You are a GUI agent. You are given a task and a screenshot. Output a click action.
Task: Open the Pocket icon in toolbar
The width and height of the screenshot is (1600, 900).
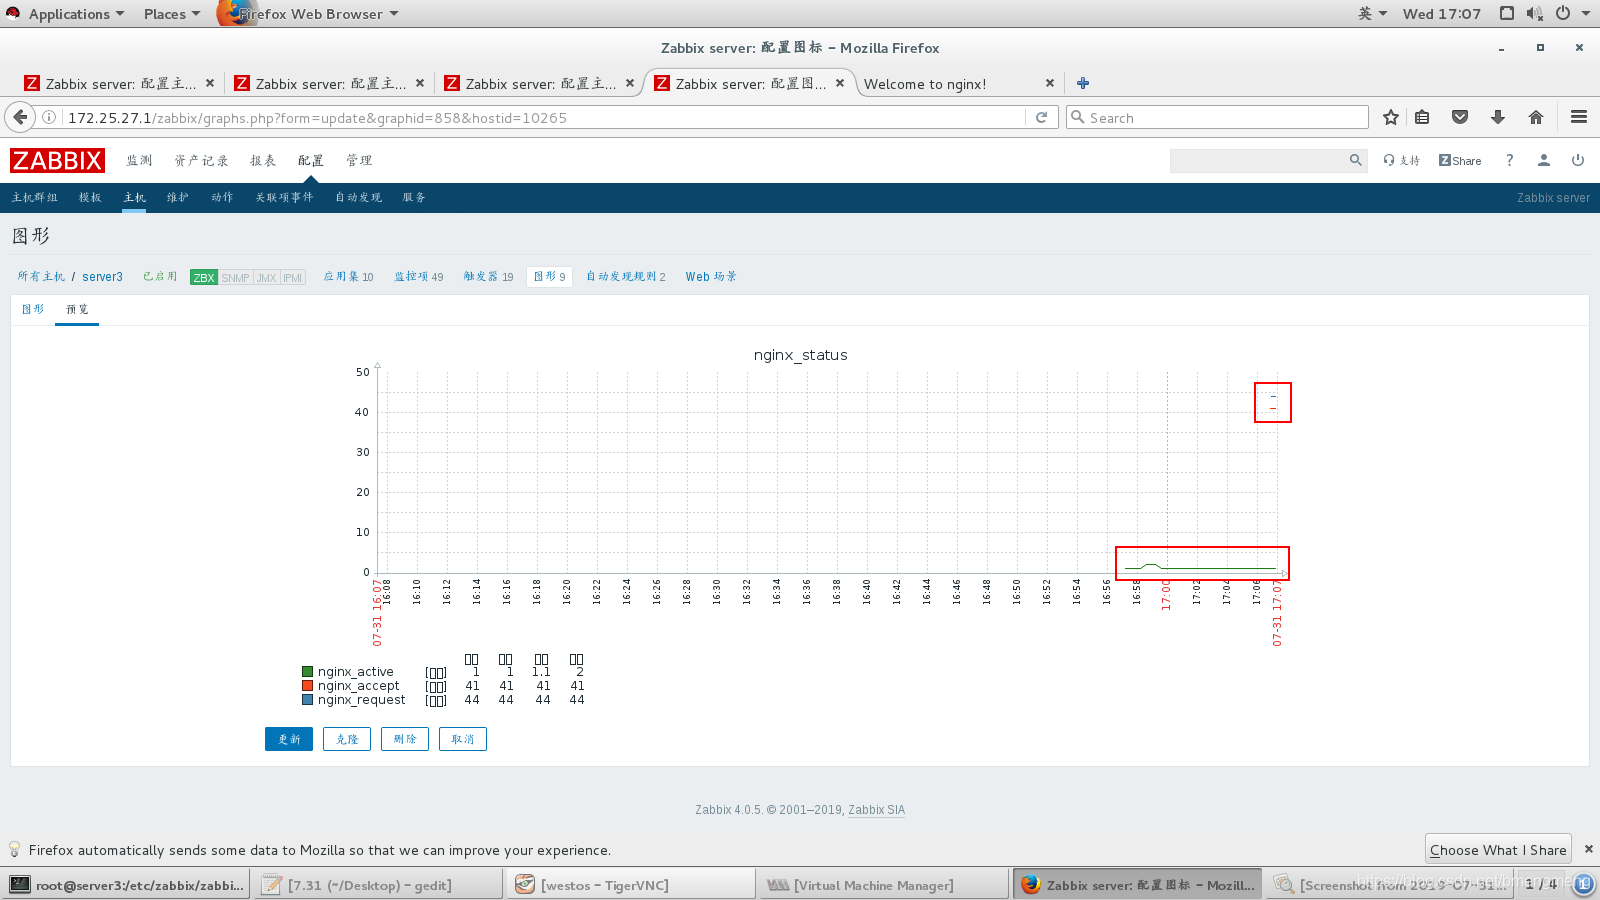click(x=1460, y=117)
